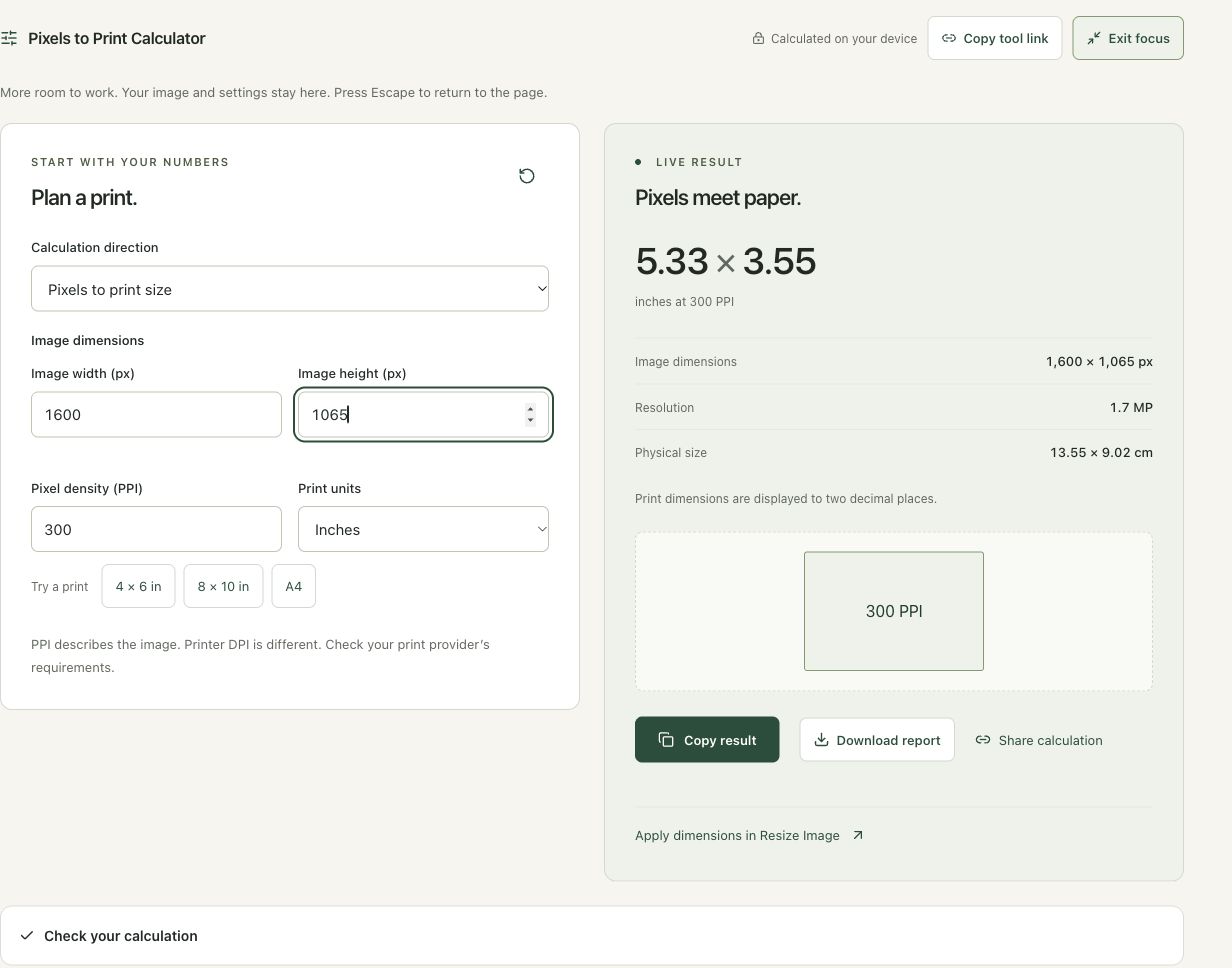Click the Image width (px) field
Screen dimensions: 1232x968
156,414
